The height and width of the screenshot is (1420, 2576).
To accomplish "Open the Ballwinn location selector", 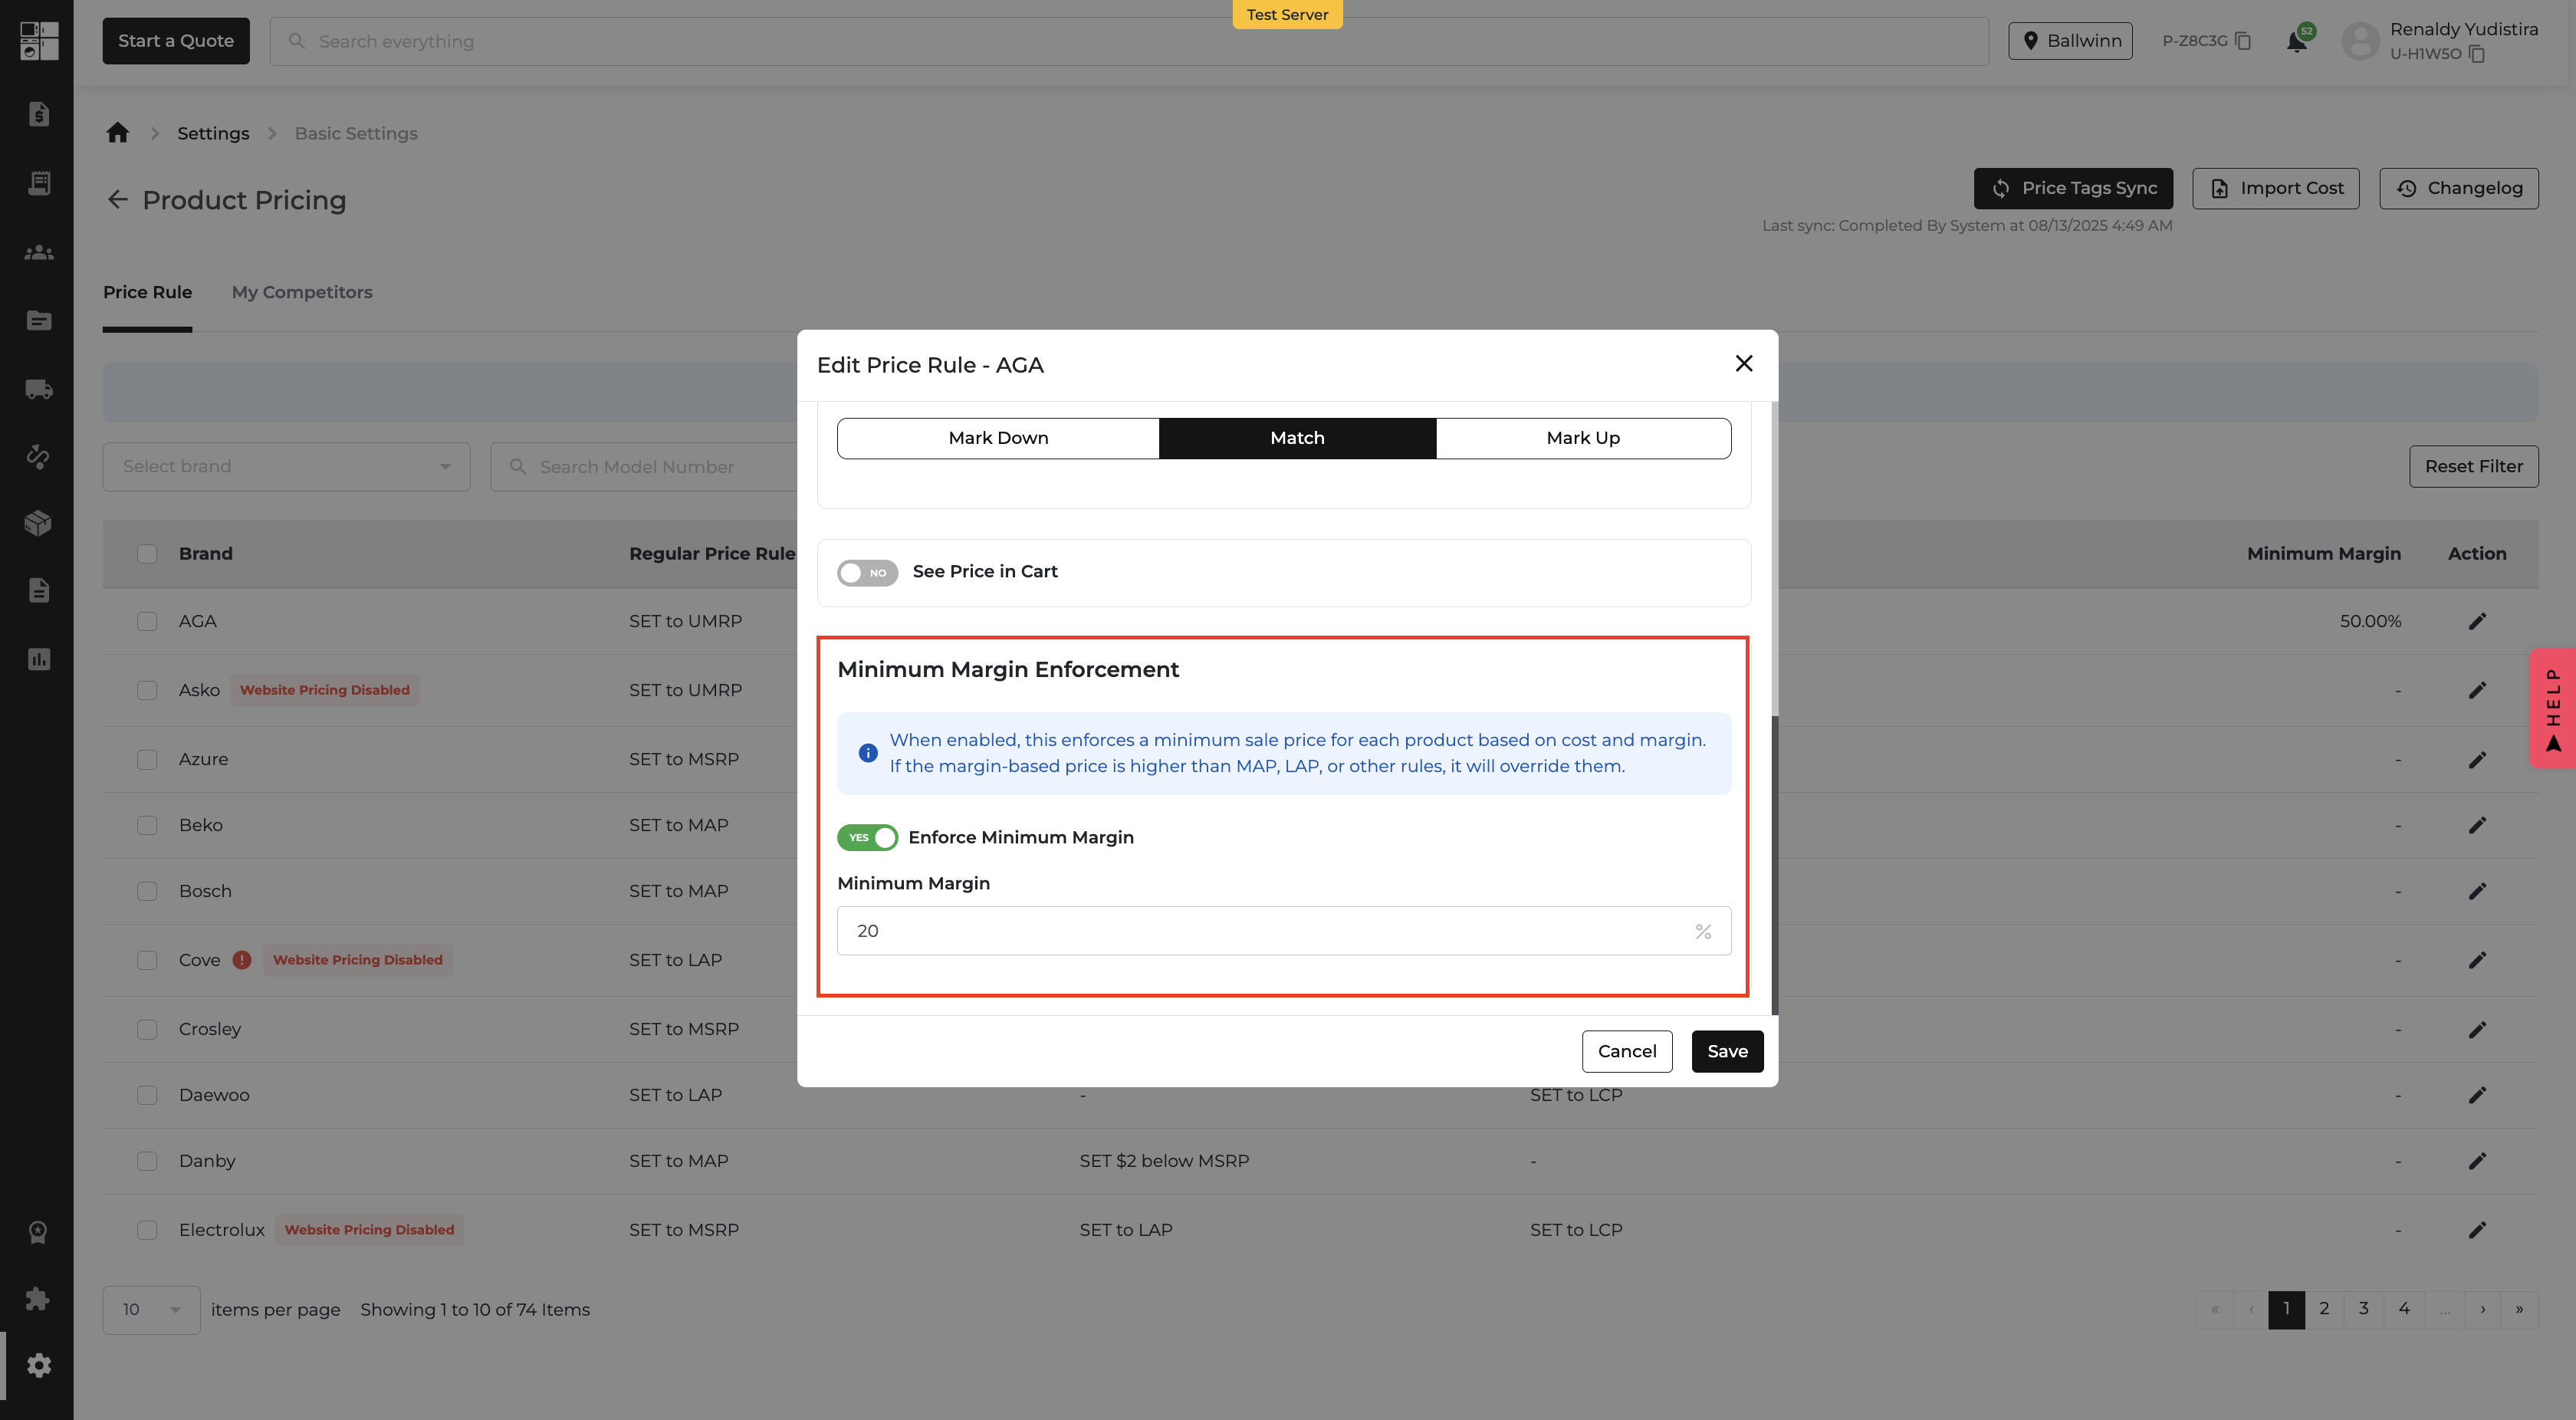I will [2070, 41].
